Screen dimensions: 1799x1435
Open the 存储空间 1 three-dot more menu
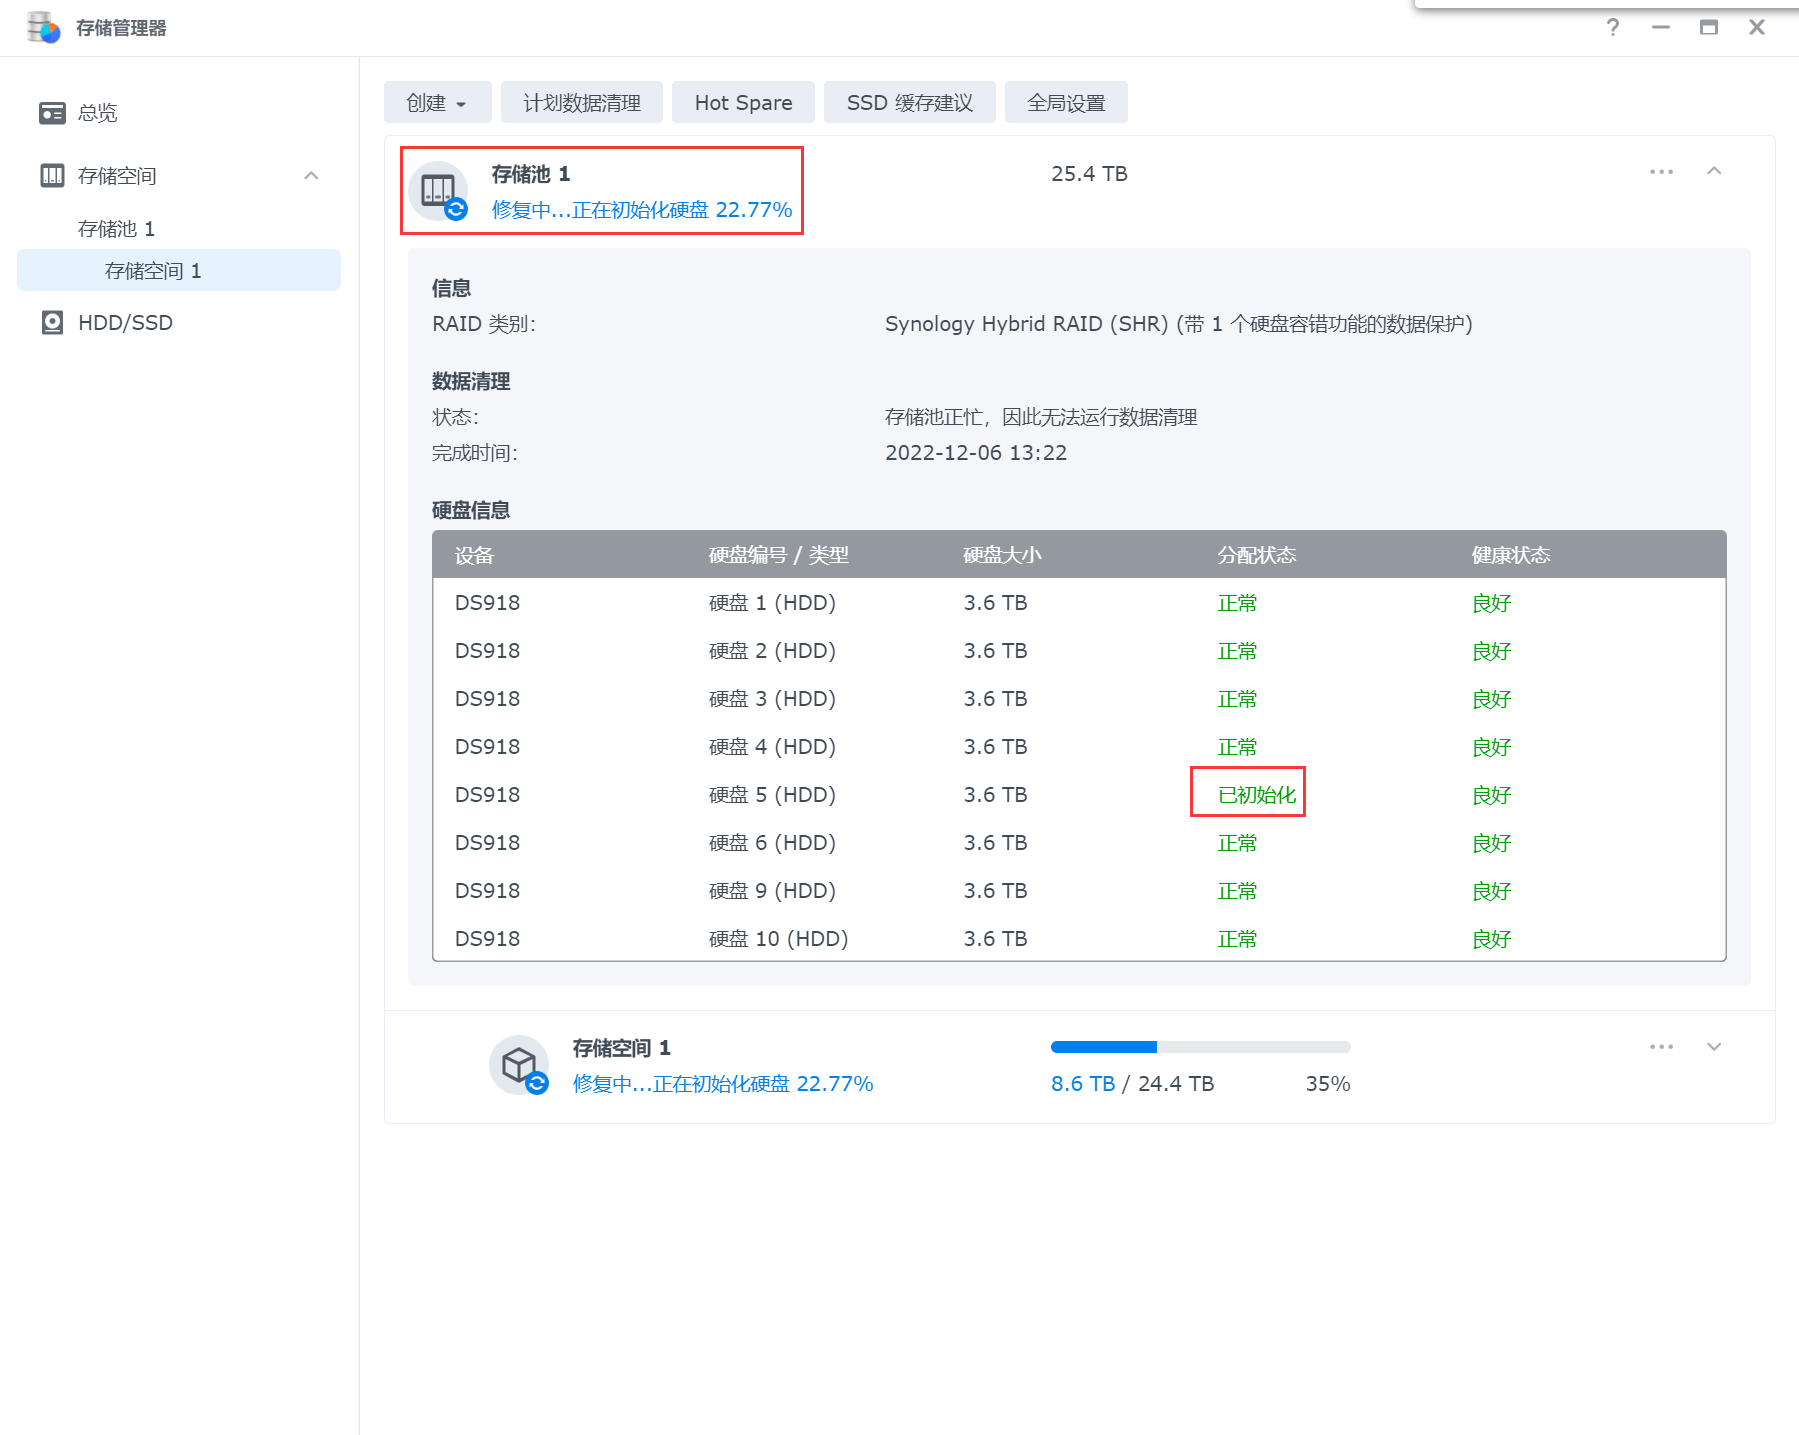(1661, 1047)
